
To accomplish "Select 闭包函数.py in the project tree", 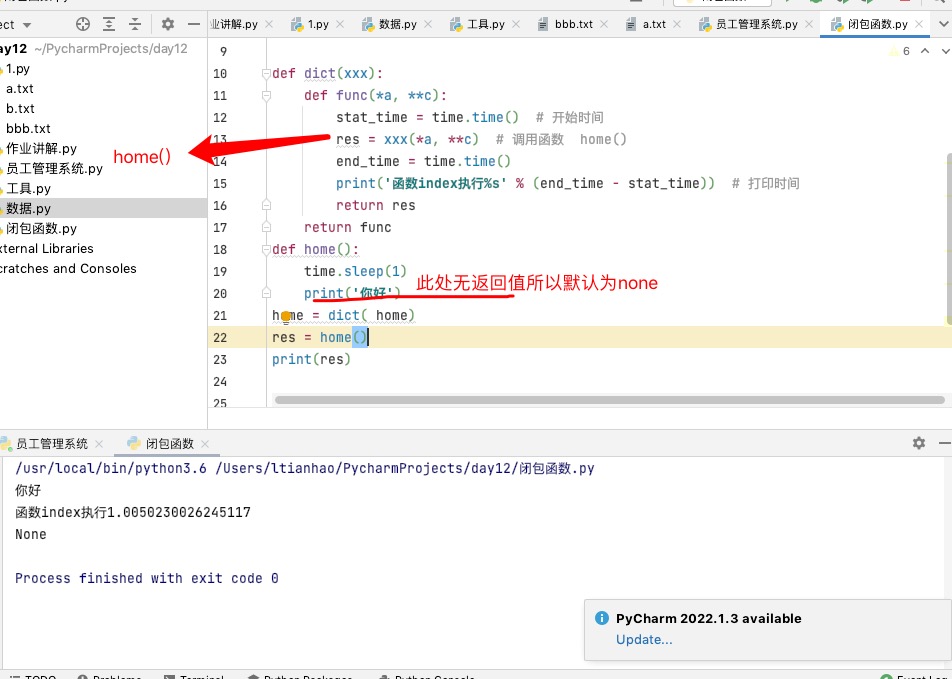I will [x=41, y=229].
